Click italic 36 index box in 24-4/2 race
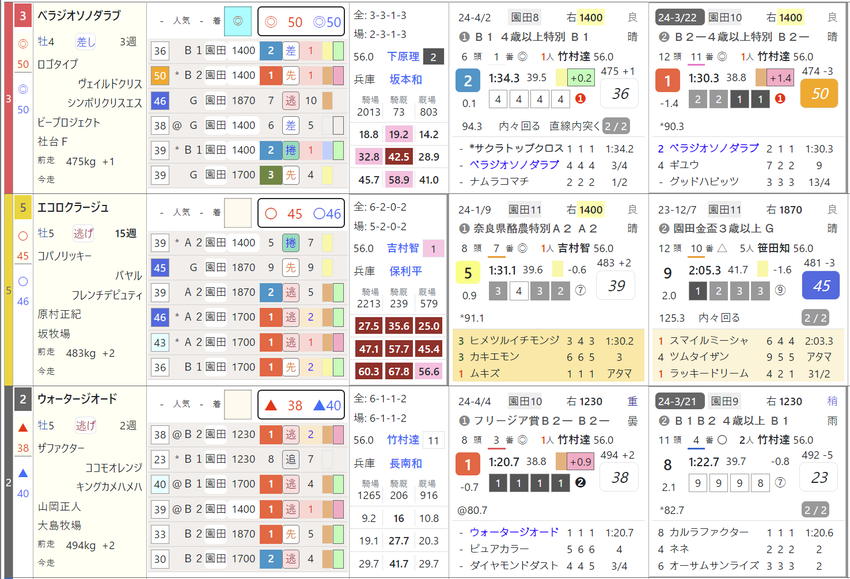Screen dimensions: 850x579 [620, 93]
